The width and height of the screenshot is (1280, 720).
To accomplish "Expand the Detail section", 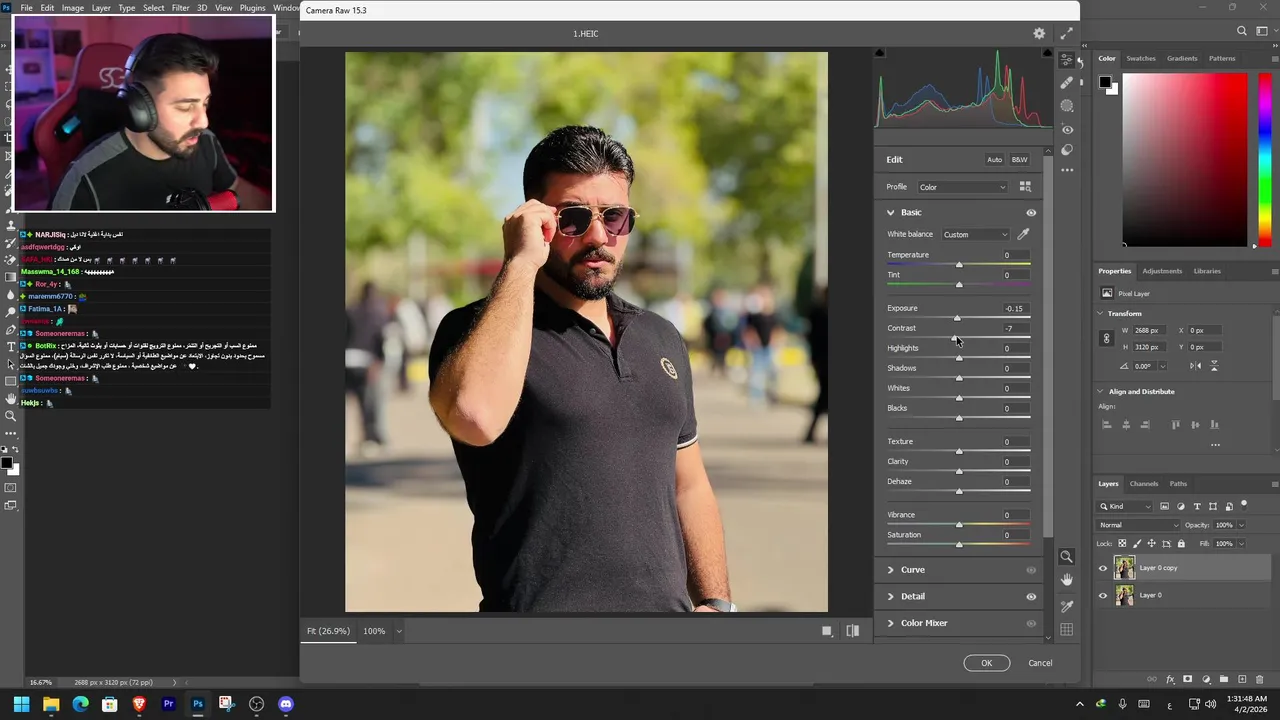I will tap(890, 596).
